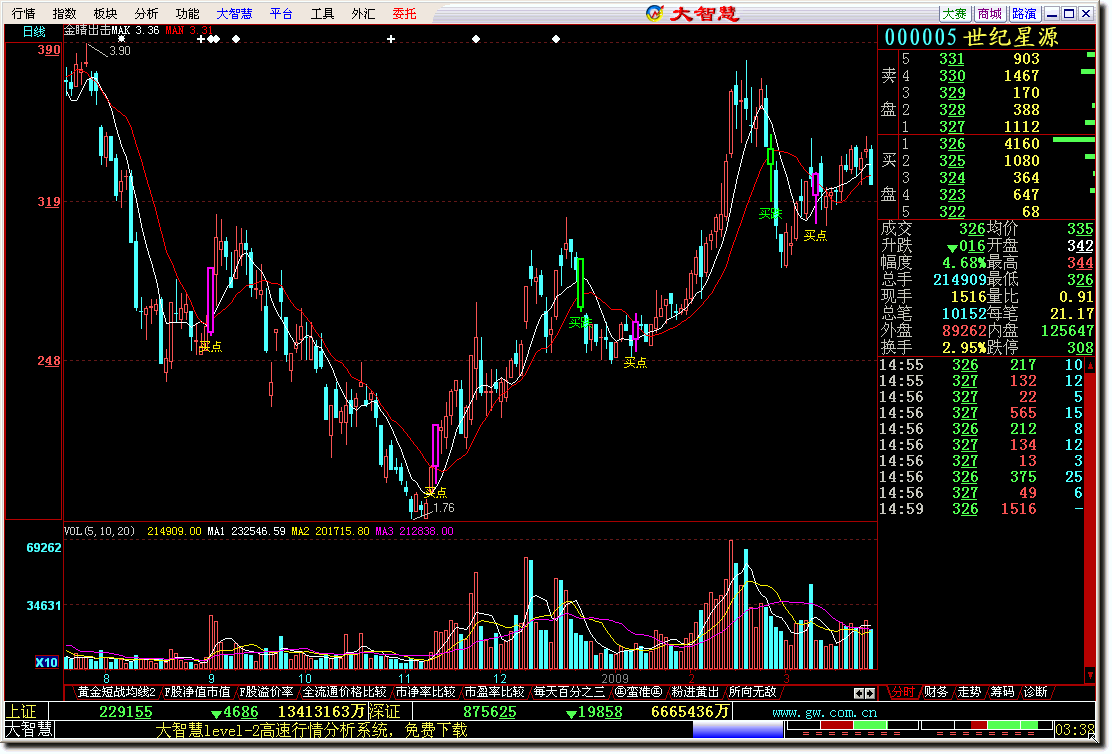Click the 买点 signal near September
1112x754 pixels.
click(x=211, y=346)
